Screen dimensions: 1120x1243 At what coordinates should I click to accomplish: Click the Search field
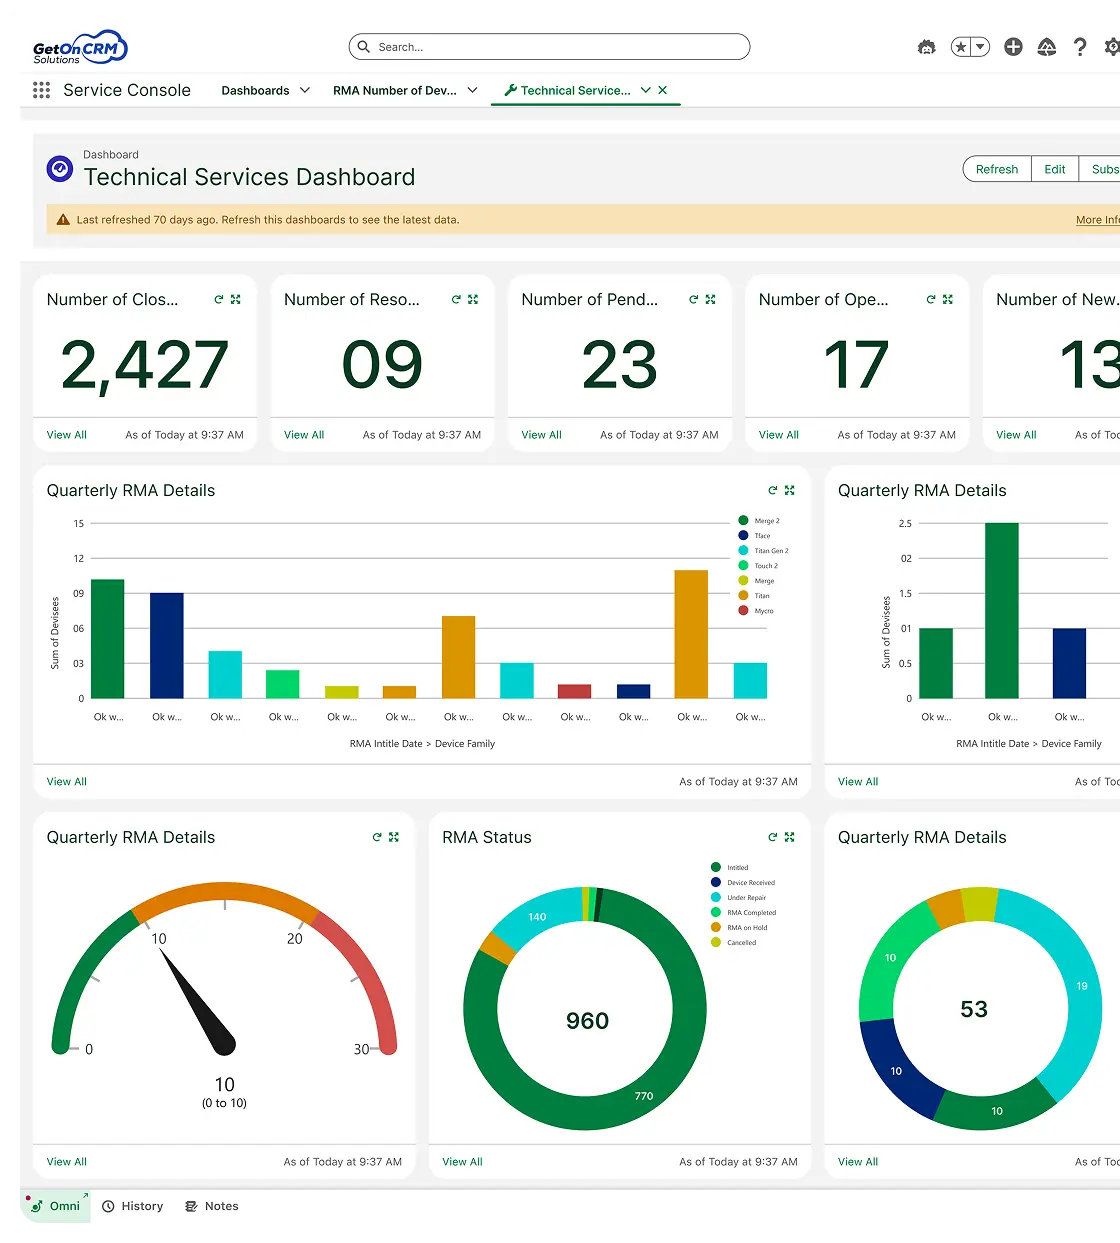pos(549,46)
